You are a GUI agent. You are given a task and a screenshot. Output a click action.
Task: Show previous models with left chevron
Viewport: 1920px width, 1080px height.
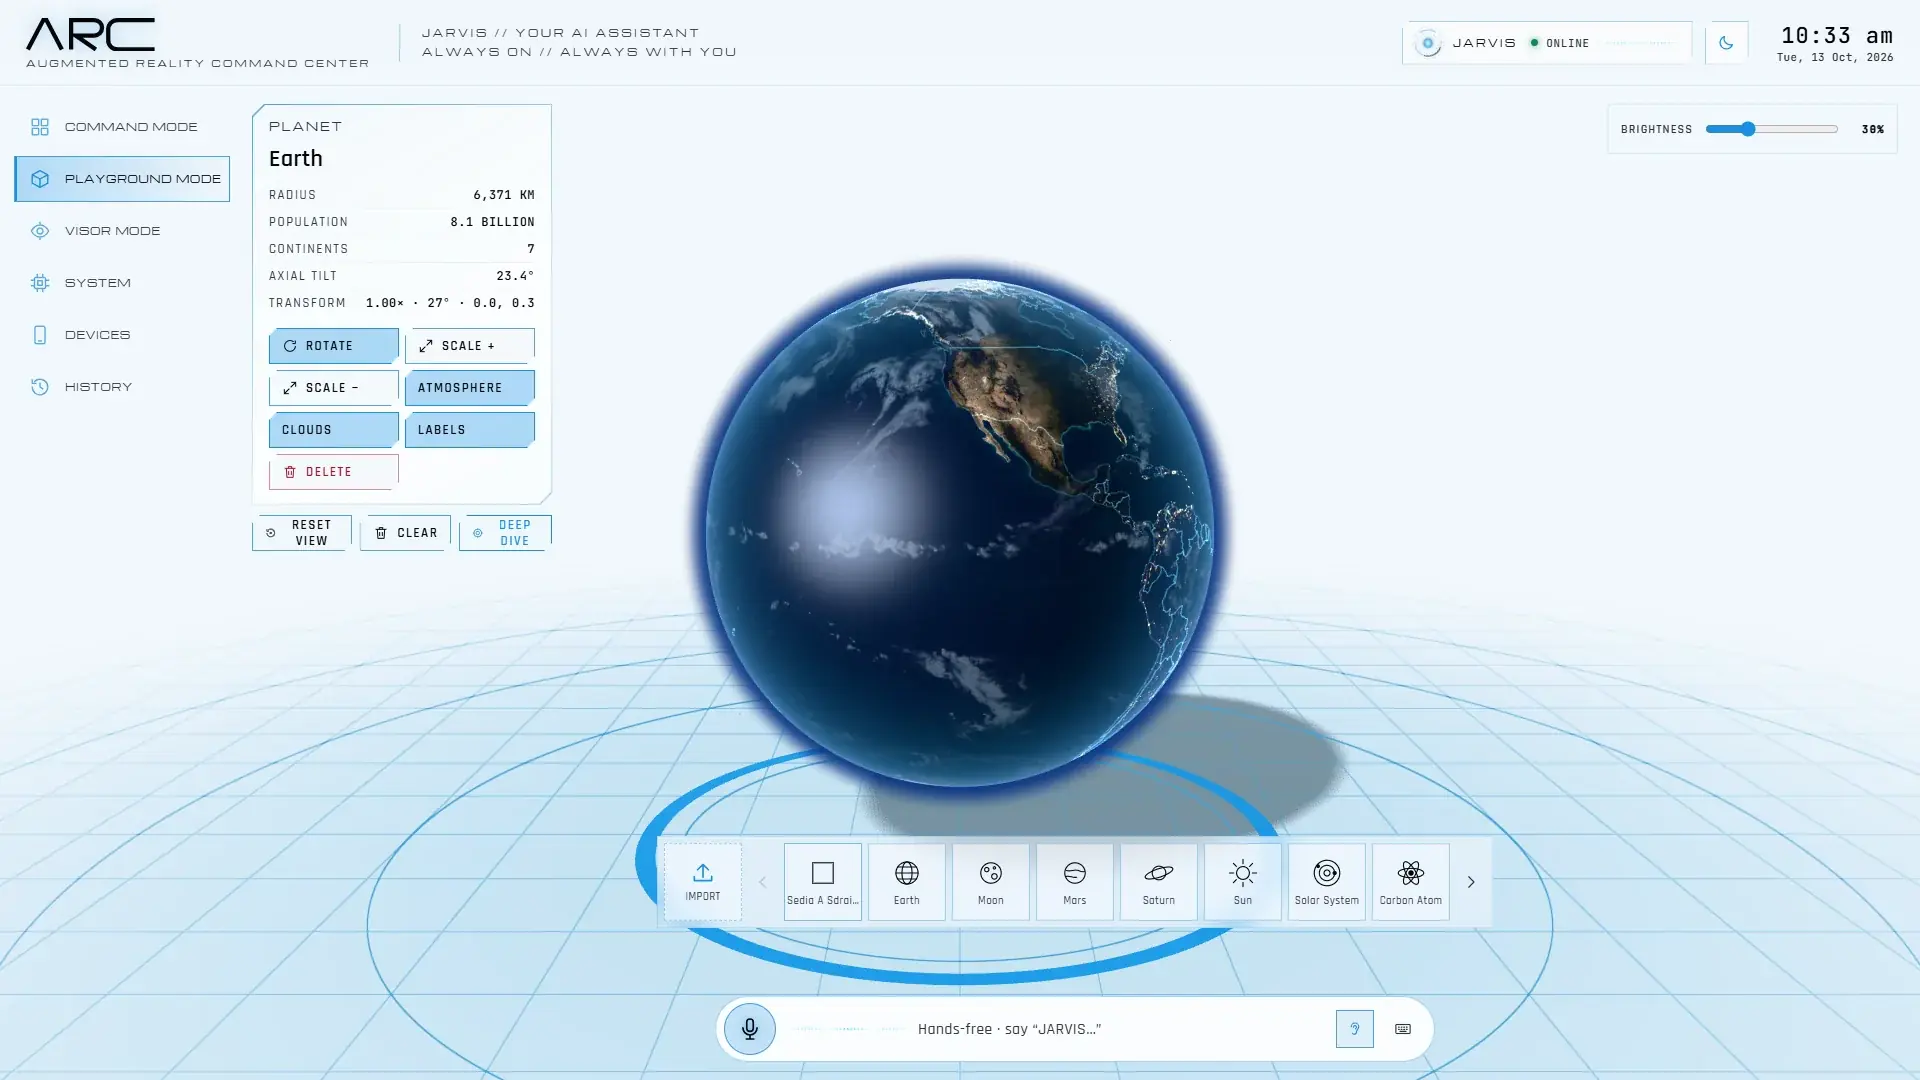762,881
